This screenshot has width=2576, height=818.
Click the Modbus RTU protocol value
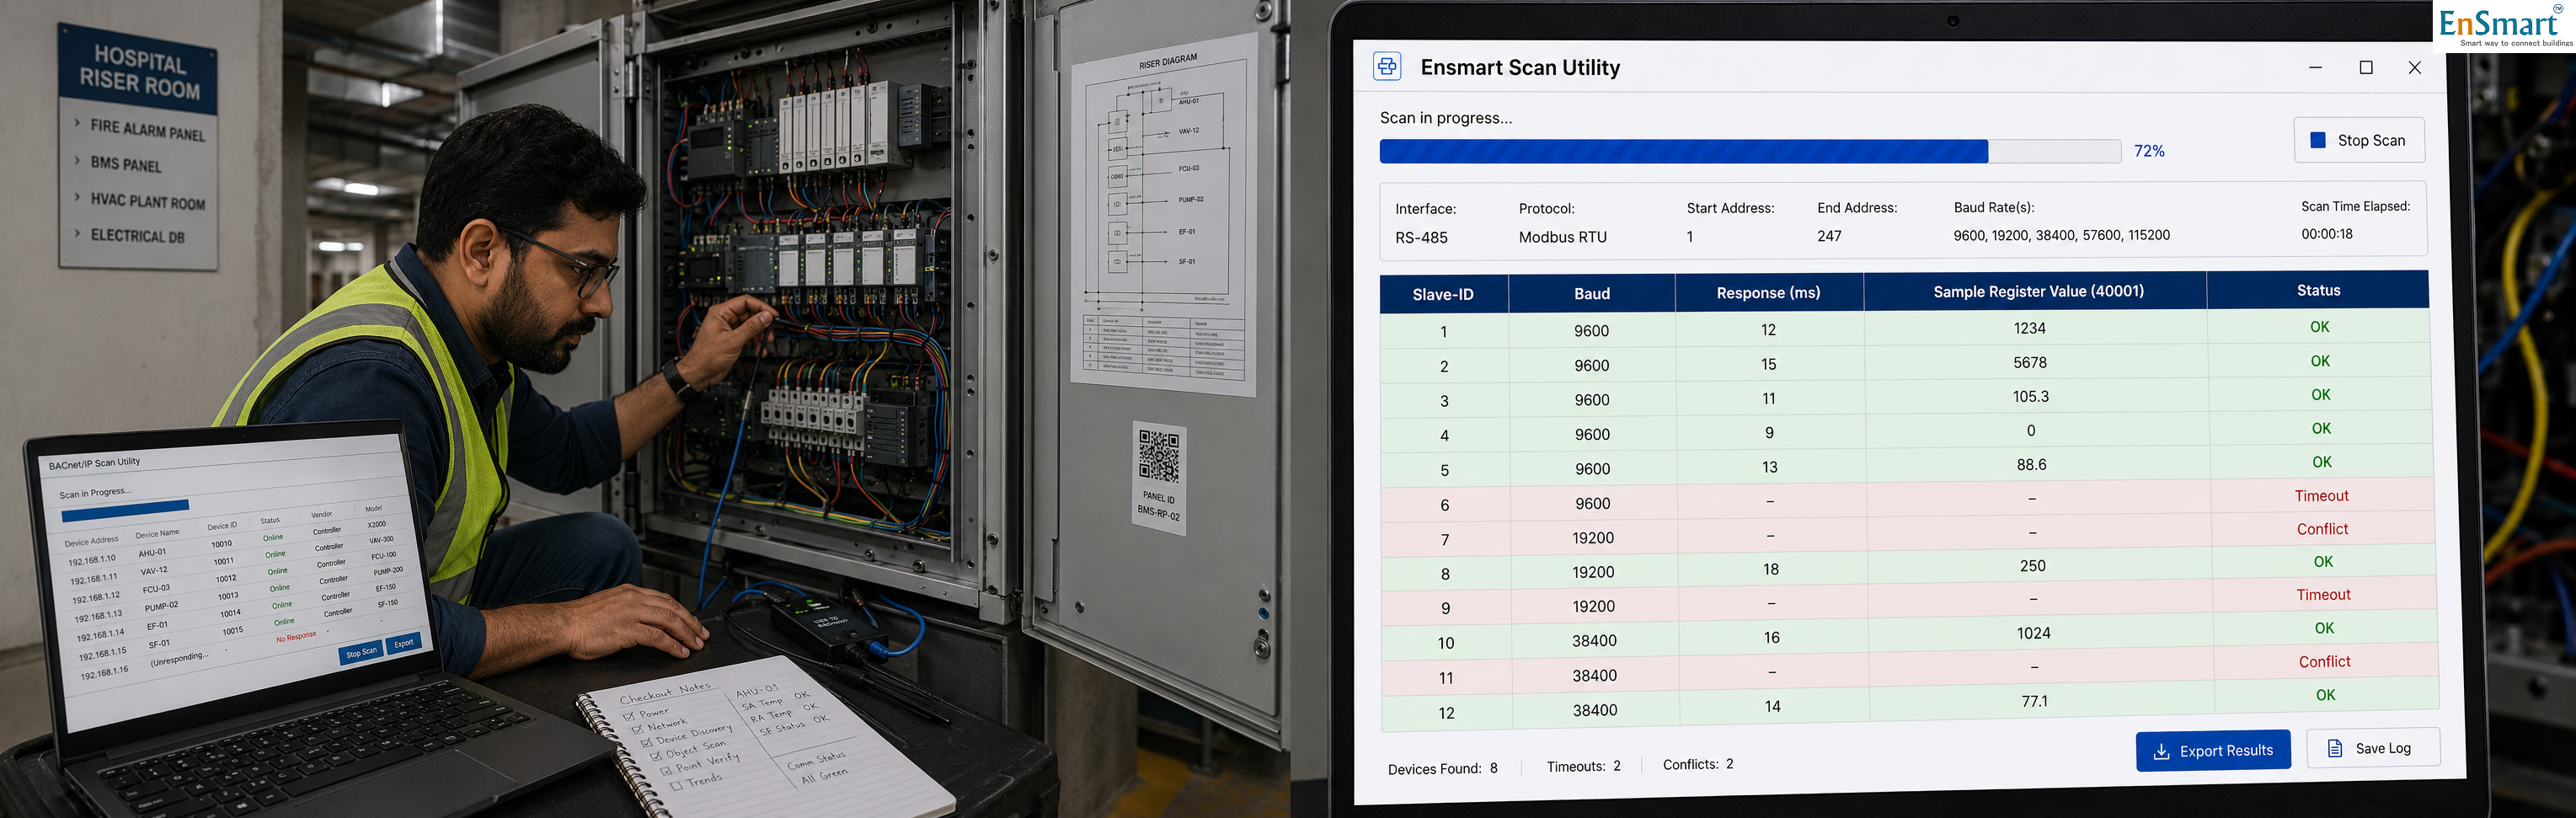tap(1562, 237)
